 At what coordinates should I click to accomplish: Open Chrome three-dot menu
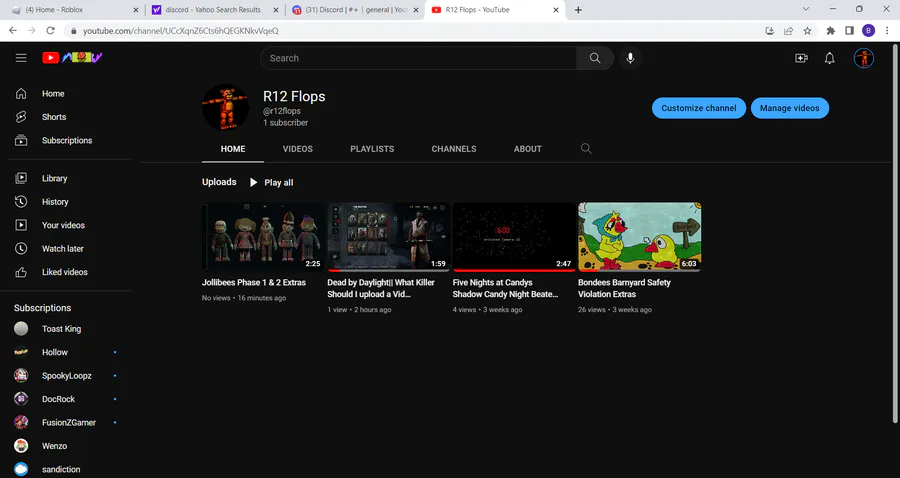pyautogui.click(x=887, y=31)
